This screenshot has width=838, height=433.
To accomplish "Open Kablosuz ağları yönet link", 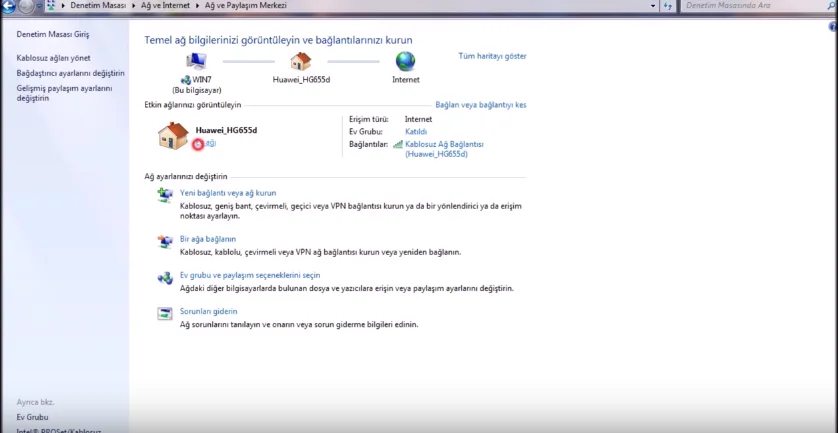I will (x=53, y=58).
